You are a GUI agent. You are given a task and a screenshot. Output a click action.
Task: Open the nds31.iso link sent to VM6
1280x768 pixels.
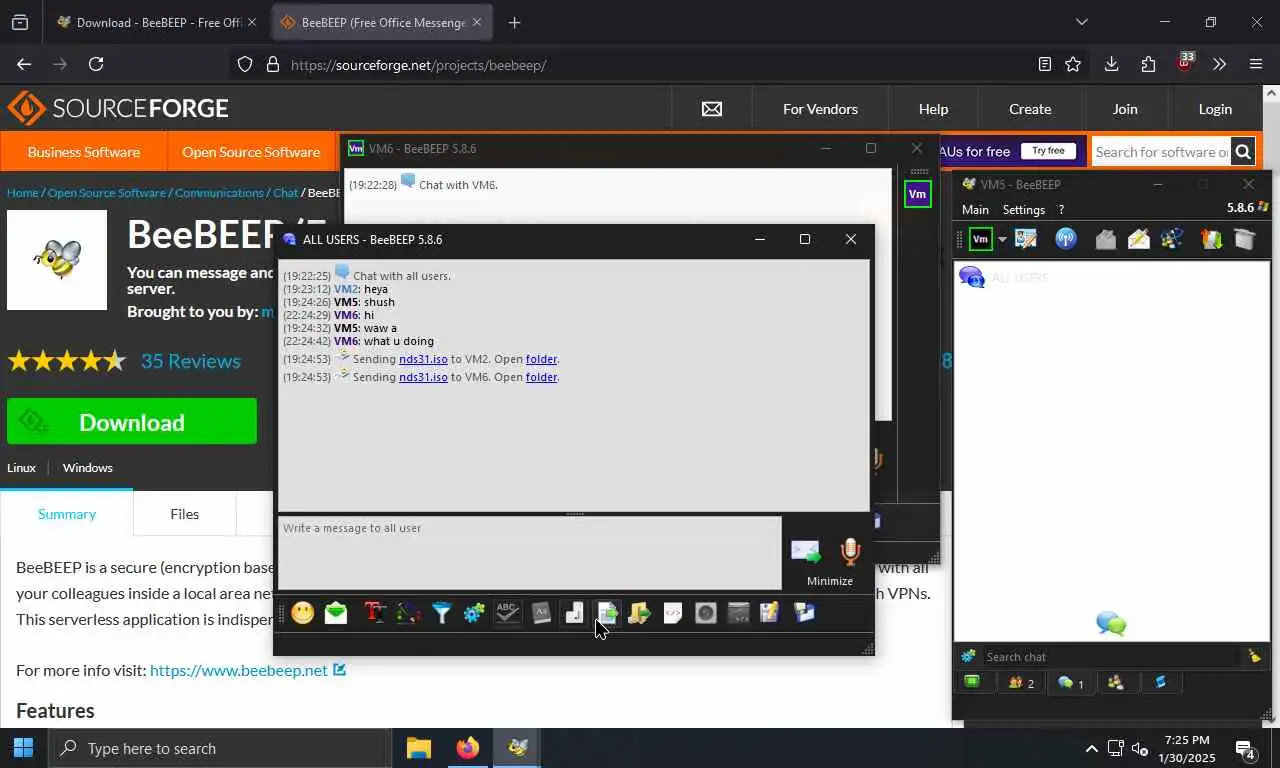pyautogui.click(x=423, y=377)
